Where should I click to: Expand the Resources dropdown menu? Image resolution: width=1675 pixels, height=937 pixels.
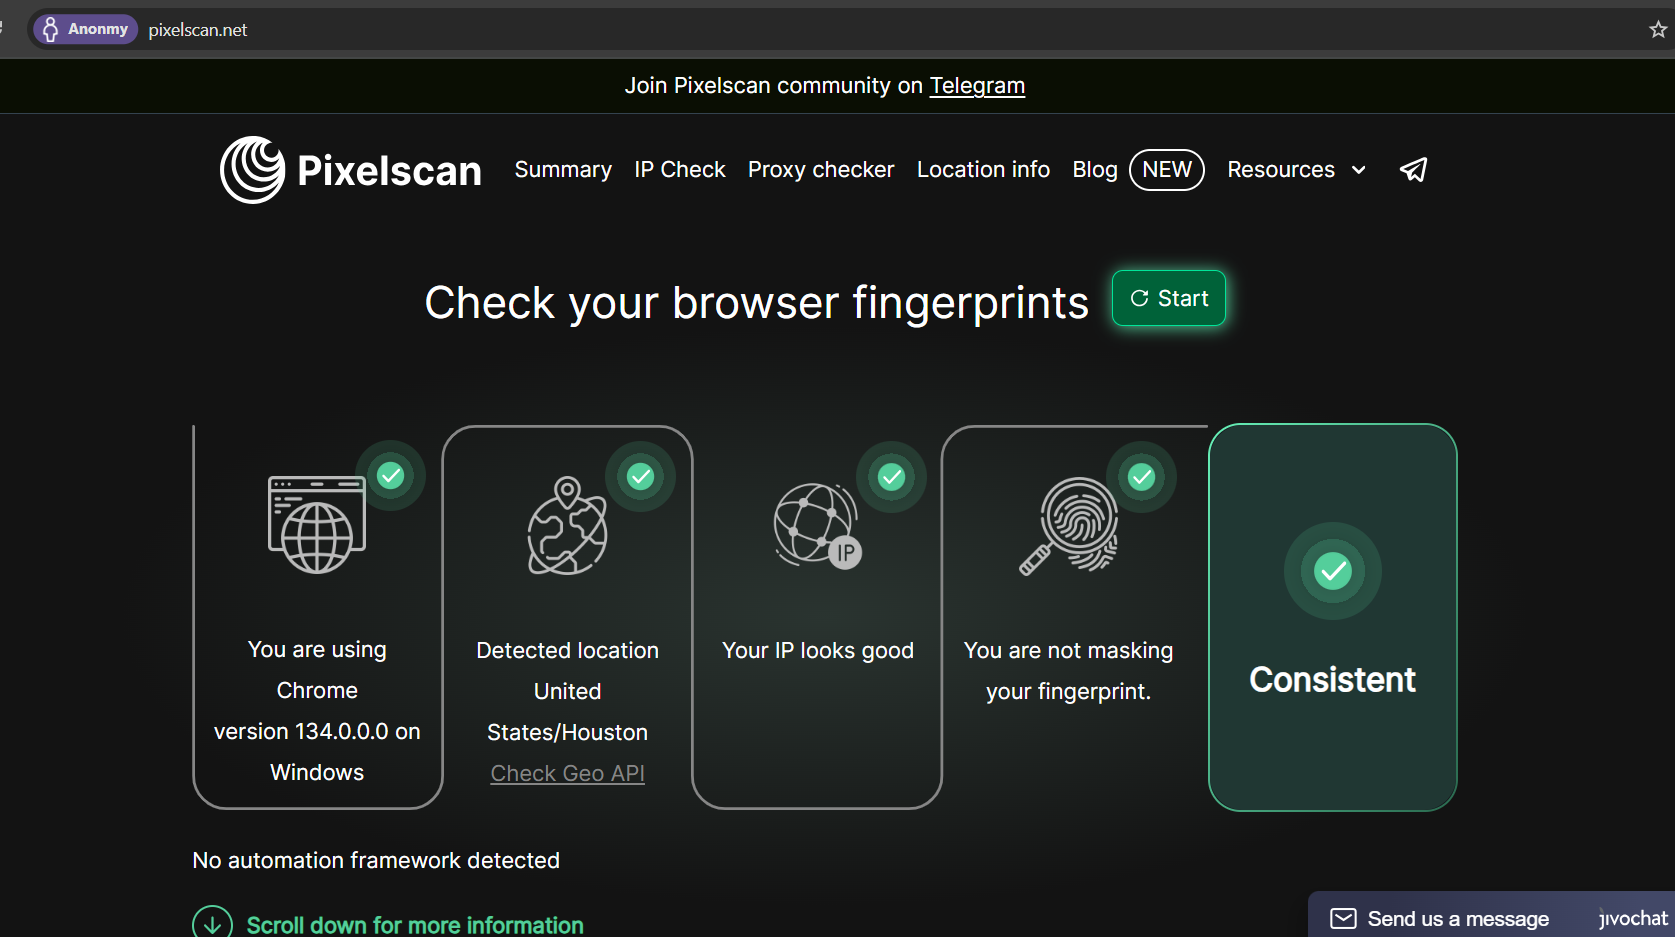coord(1296,170)
